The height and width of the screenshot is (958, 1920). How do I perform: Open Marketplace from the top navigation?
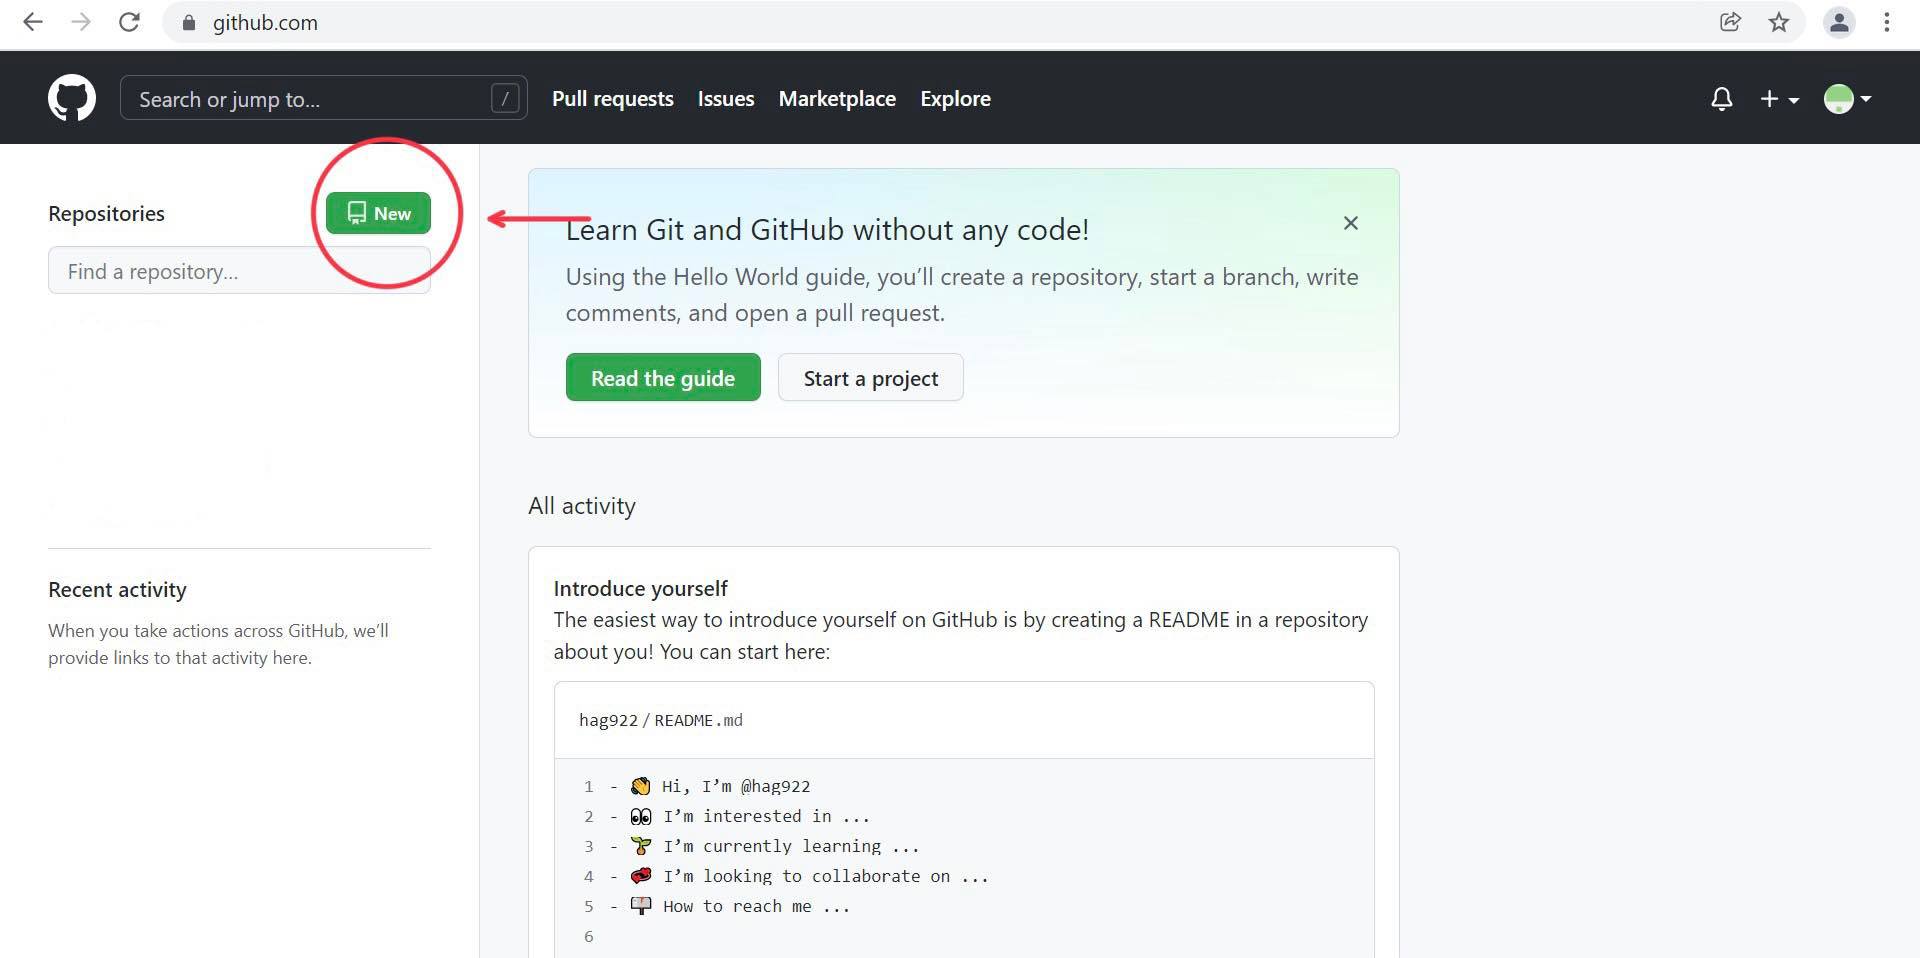pos(837,99)
